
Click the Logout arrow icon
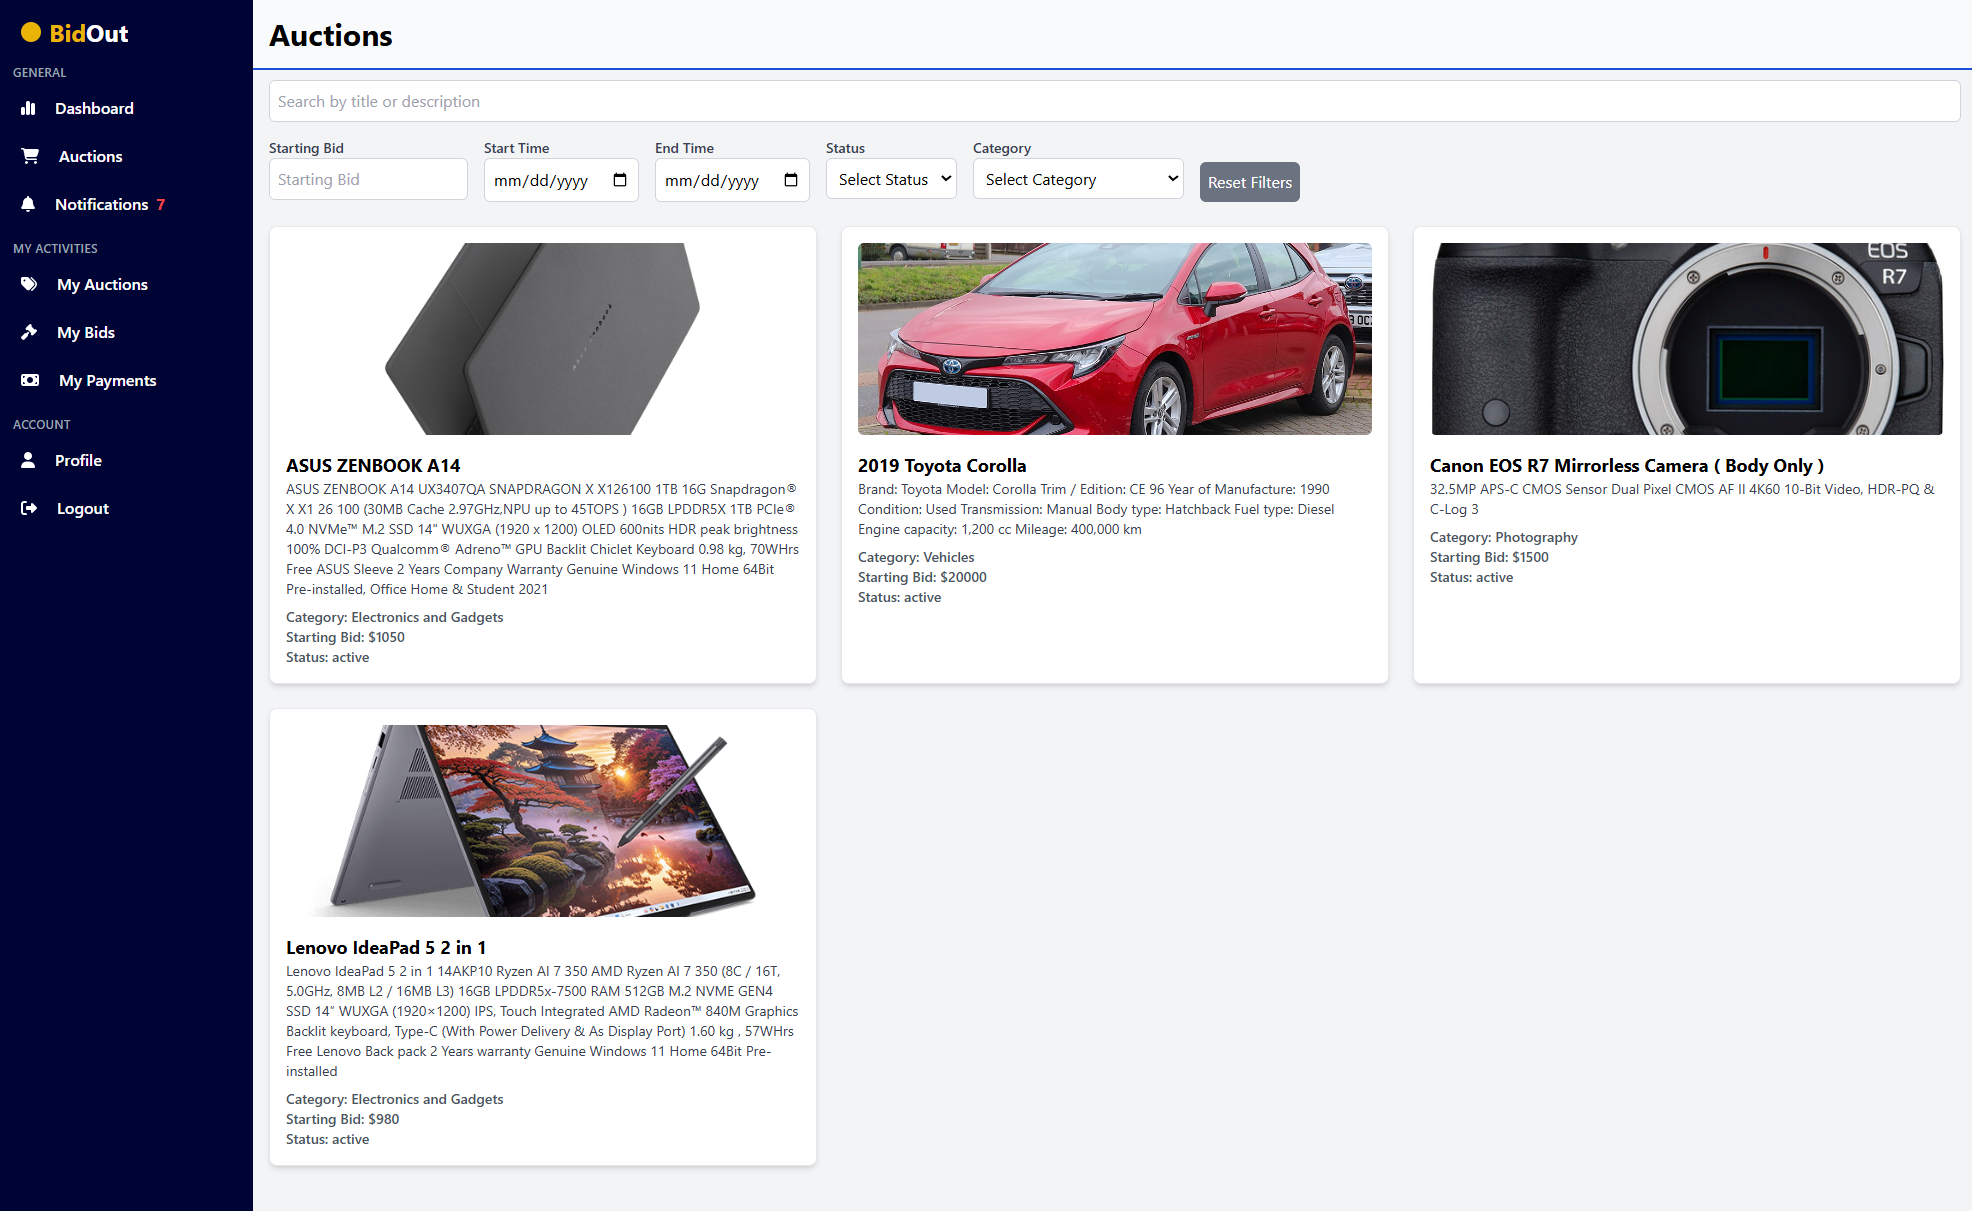29,508
